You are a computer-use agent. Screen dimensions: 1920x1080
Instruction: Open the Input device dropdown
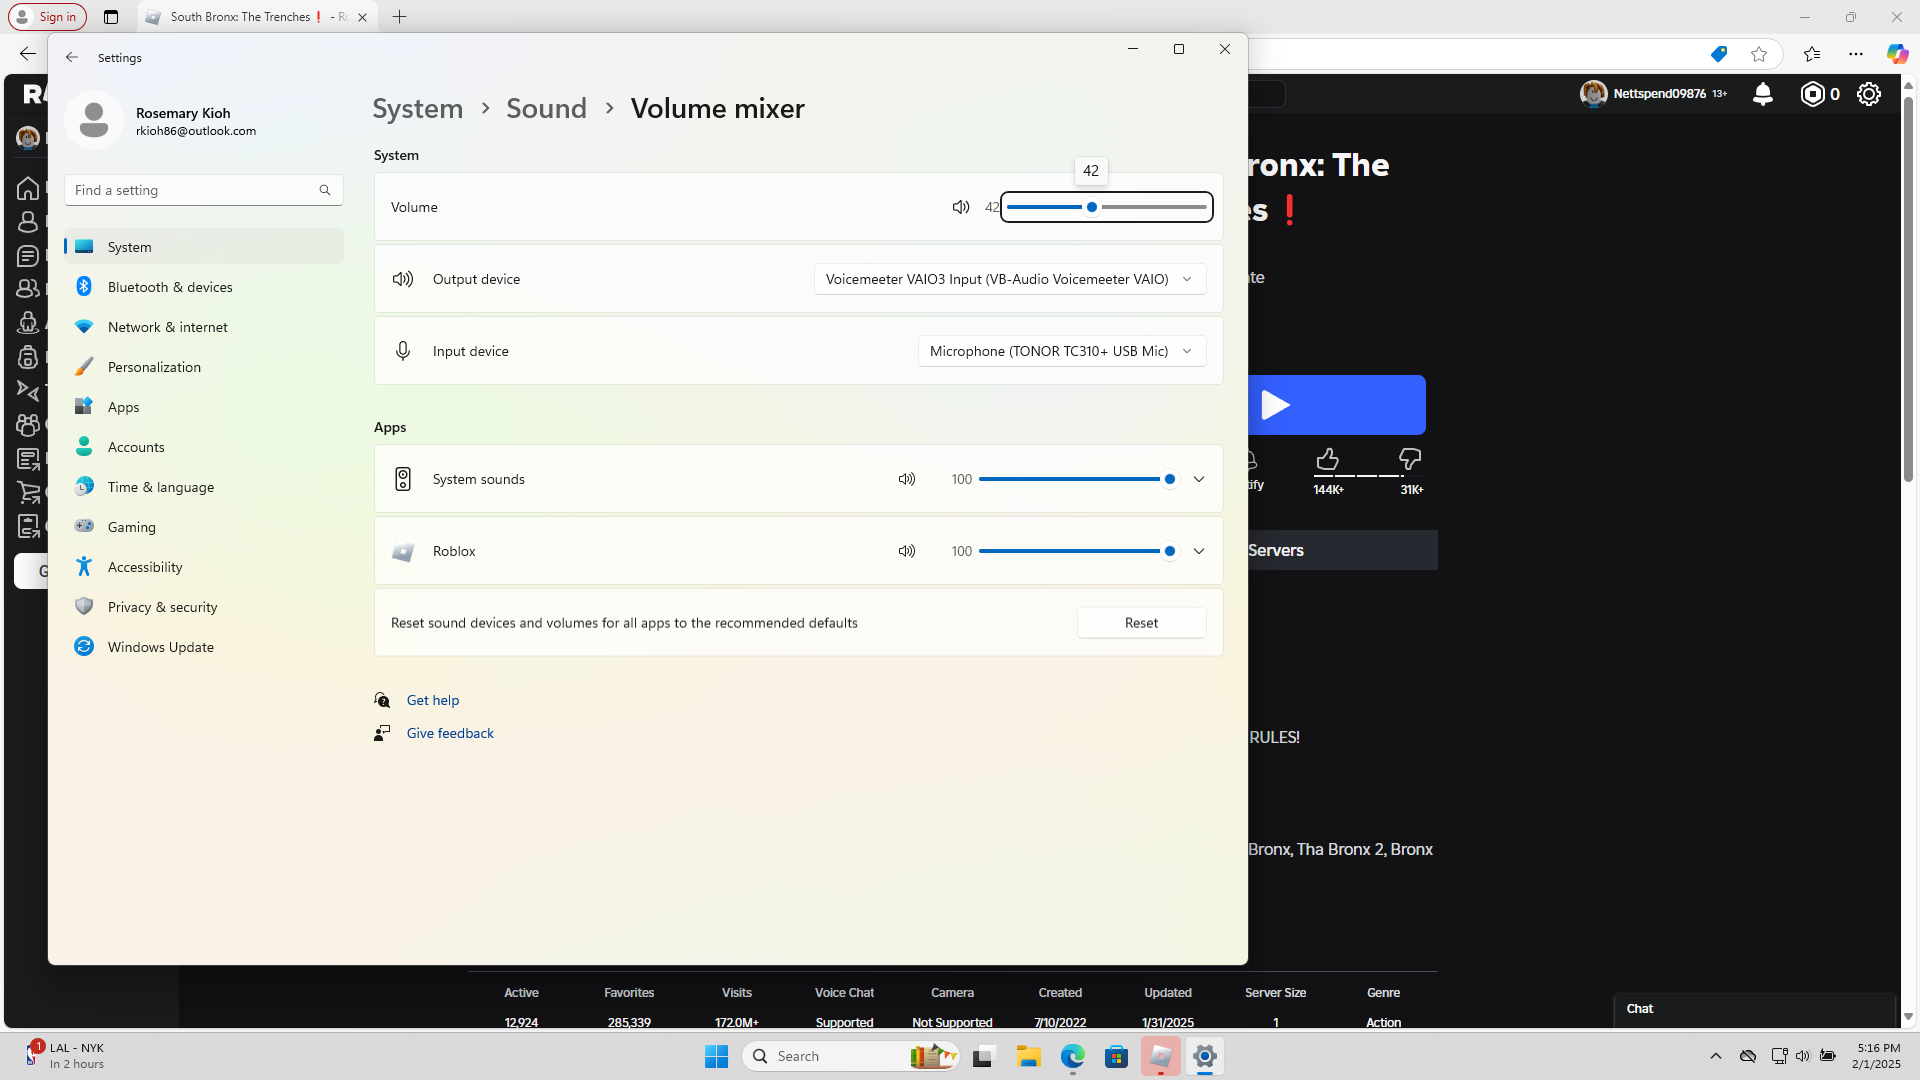click(x=1061, y=351)
